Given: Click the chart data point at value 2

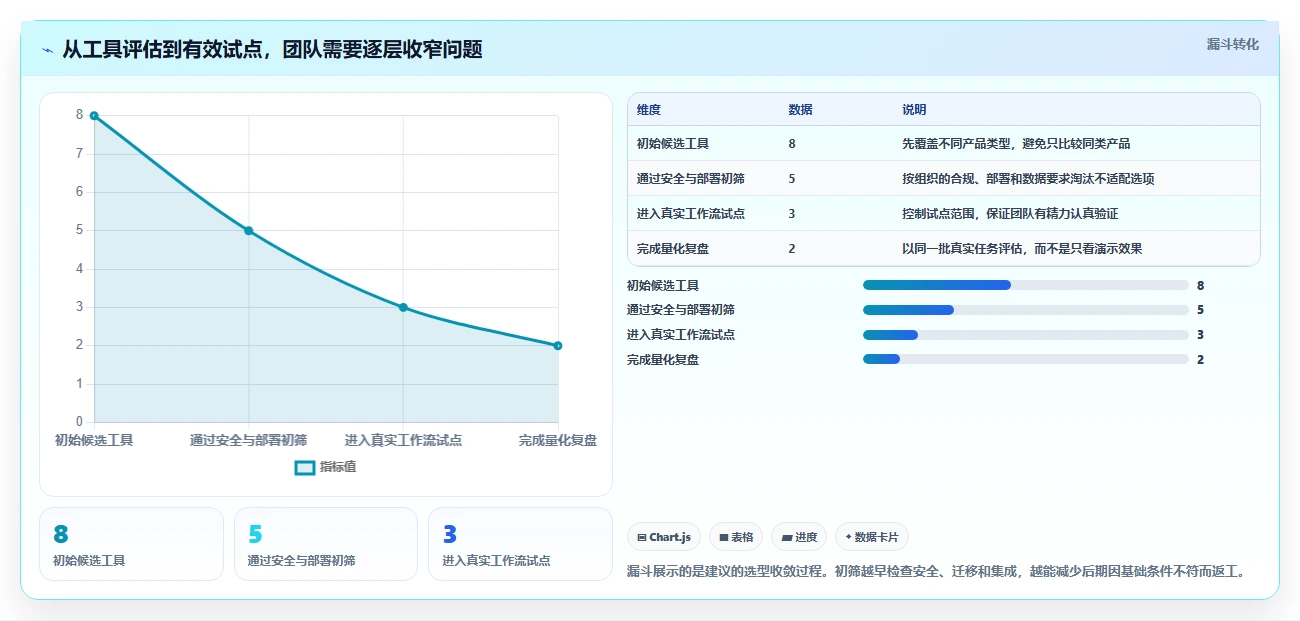Looking at the screenshot, I should coord(558,345).
